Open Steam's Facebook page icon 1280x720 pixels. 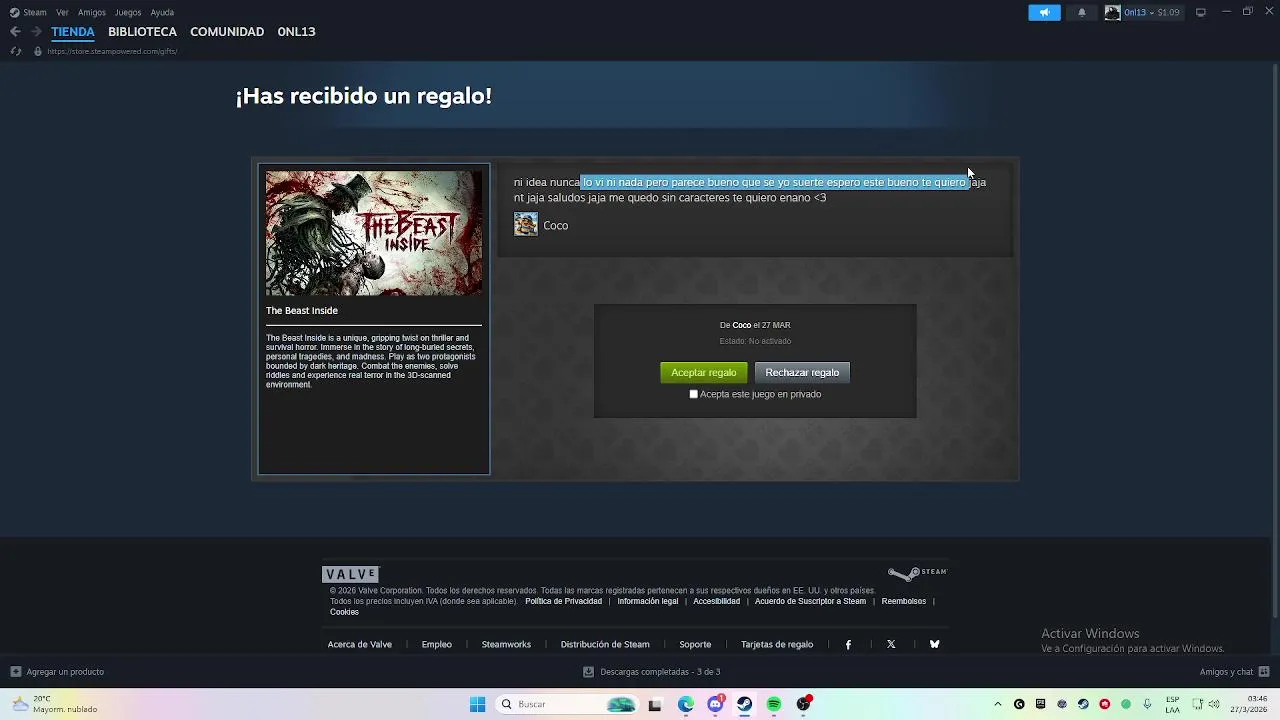[848, 645]
